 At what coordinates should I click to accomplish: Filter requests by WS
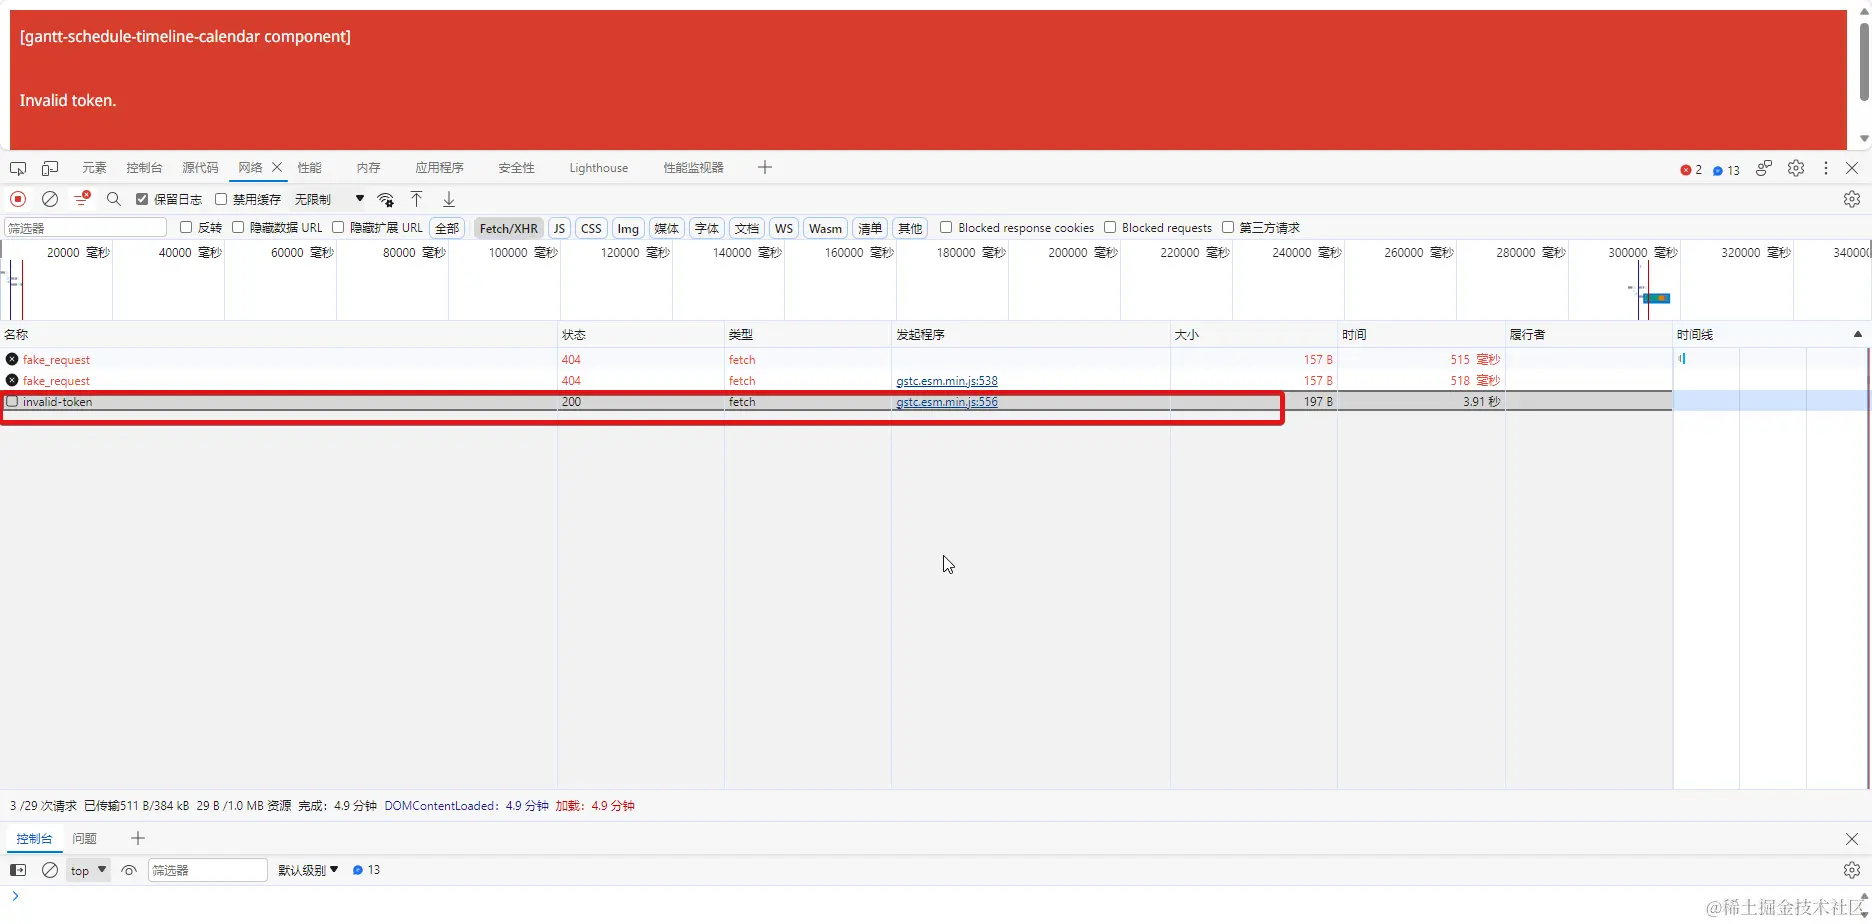click(784, 228)
